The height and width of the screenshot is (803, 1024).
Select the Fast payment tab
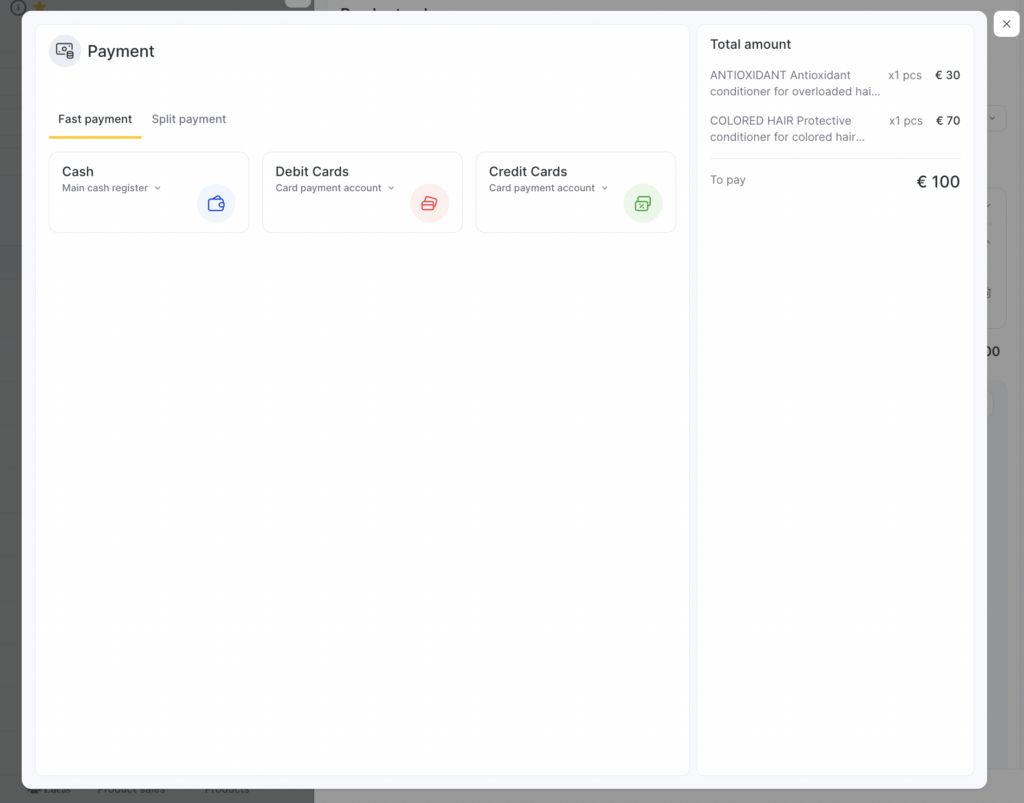95,119
